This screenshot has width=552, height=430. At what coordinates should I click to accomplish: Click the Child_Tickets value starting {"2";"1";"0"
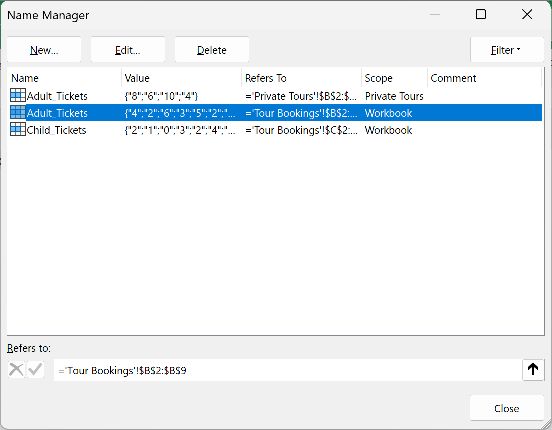click(180, 130)
